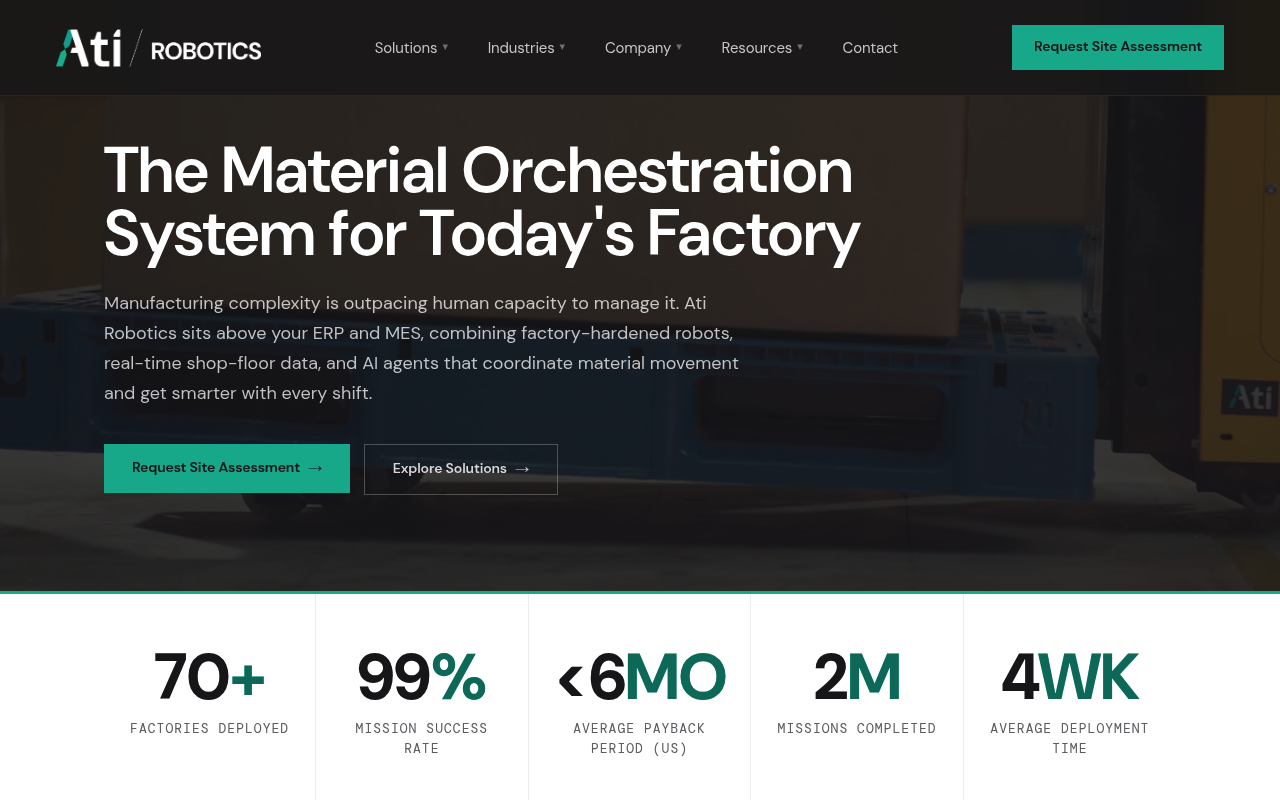
Task: Click the MISSIONS COMPLETED label
Action: [857, 728]
